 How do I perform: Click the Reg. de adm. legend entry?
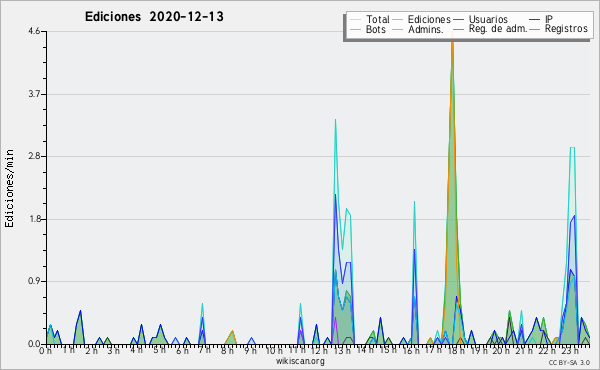(490, 29)
